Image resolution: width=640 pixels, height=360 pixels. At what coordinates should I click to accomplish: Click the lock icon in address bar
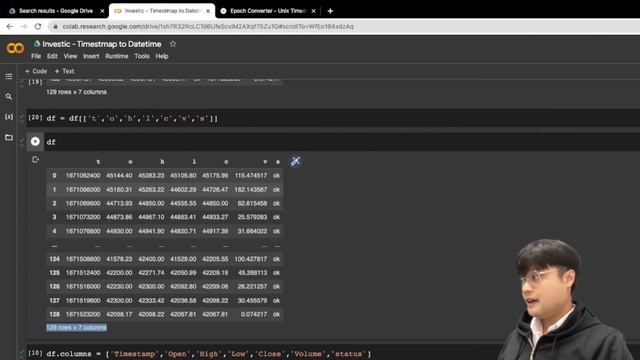(x=55, y=27)
